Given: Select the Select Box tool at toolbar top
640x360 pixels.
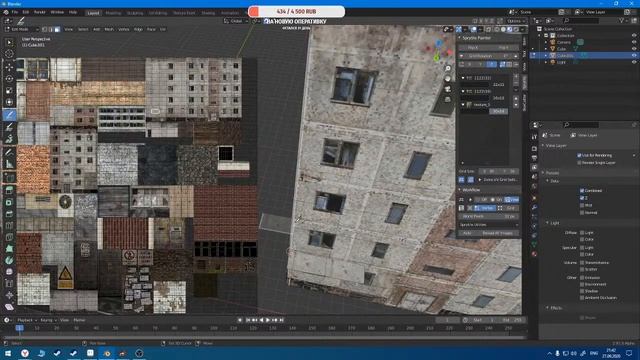Looking at the screenshot, I should coord(9,42).
